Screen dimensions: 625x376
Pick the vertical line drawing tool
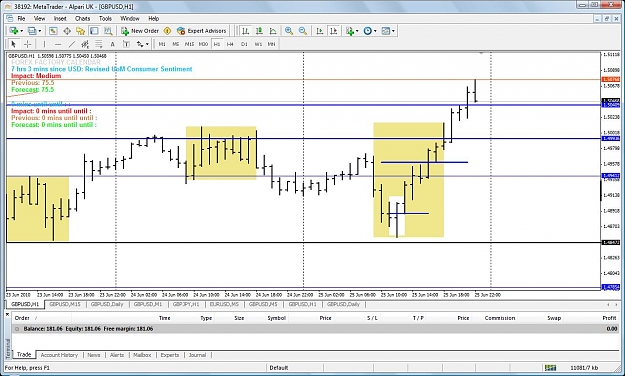pyautogui.click(x=44, y=44)
